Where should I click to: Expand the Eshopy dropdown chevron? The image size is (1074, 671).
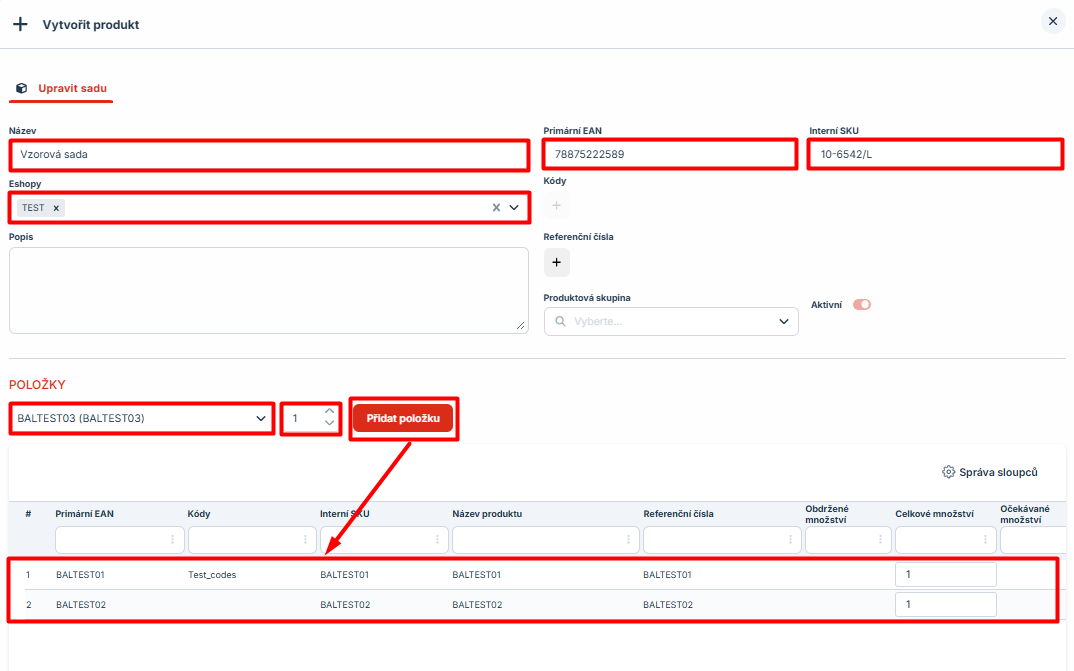point(514,208)
